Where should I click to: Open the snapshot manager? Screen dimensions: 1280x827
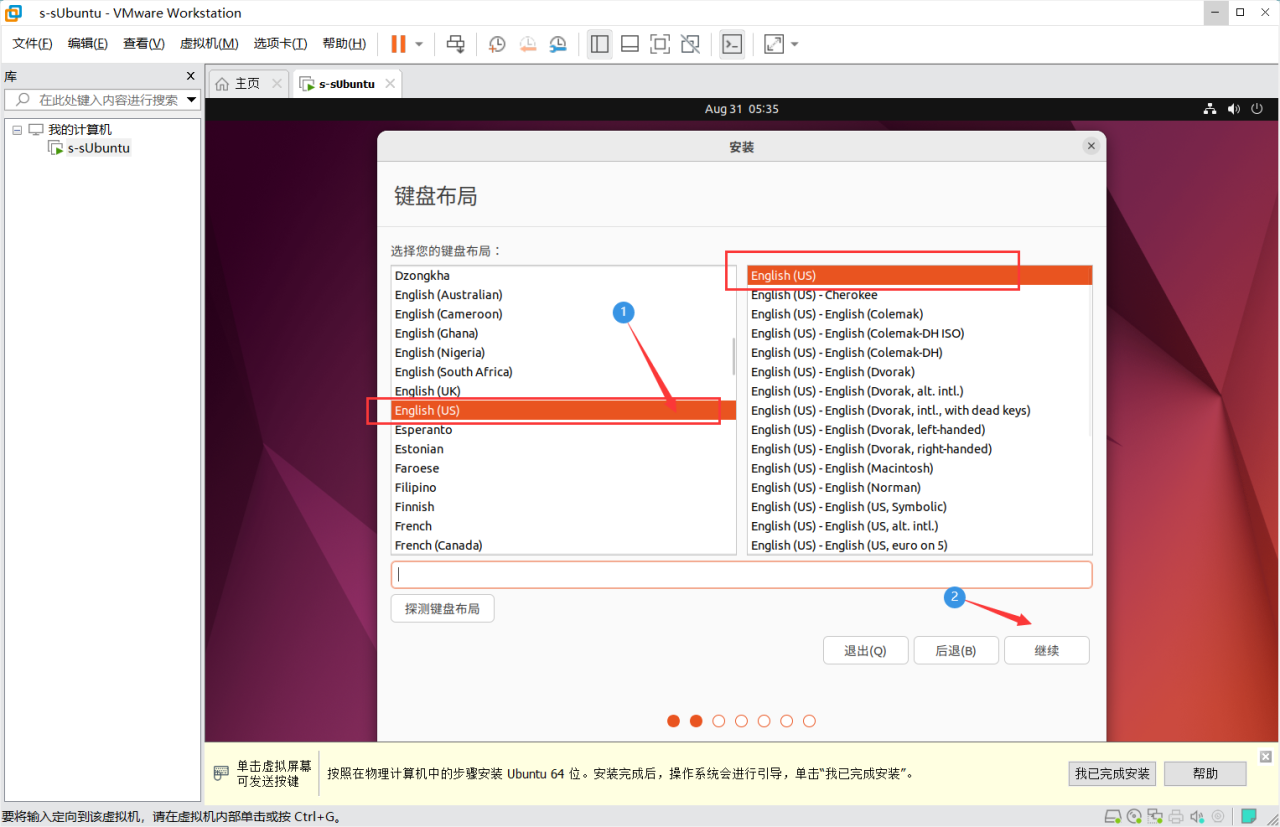tap(558, 44)
